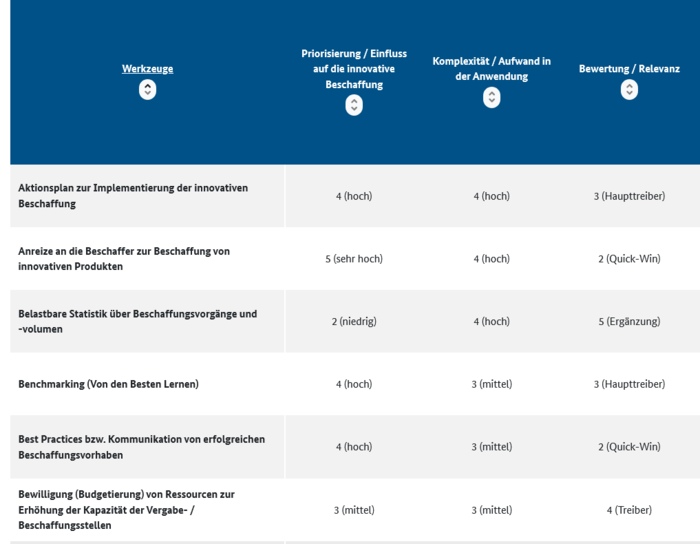The image size is (700, 544).
Task: Select the Belastbare Statistik row title
Action: click(137, 321)
